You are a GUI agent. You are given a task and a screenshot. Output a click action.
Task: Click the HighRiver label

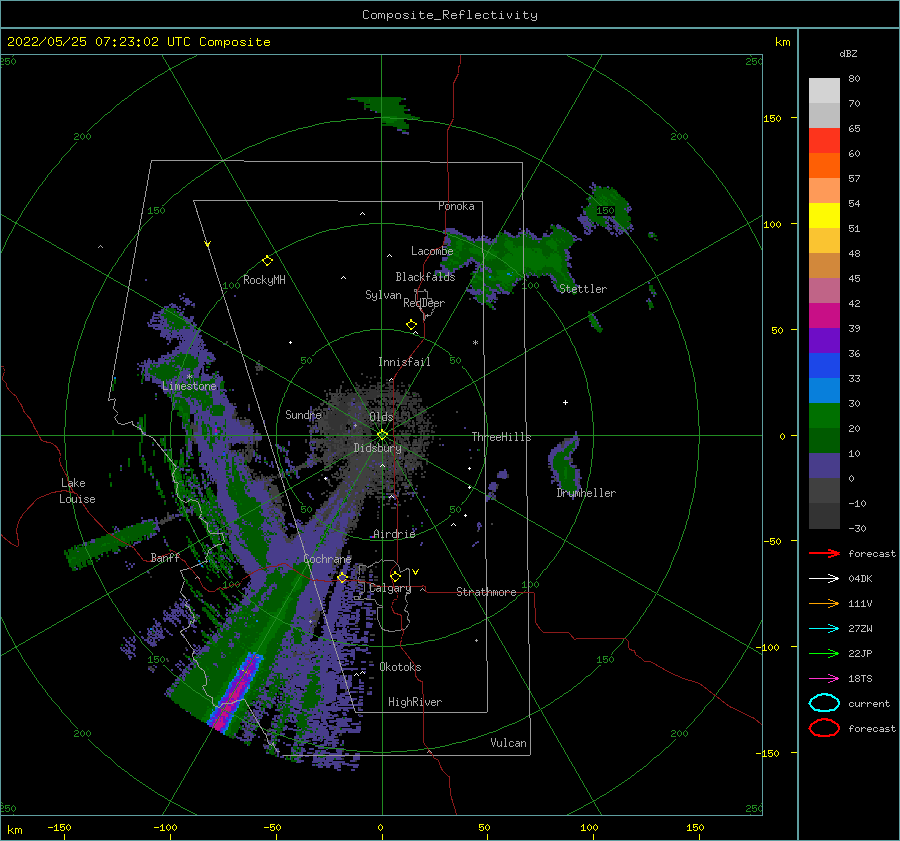point(415,702)
